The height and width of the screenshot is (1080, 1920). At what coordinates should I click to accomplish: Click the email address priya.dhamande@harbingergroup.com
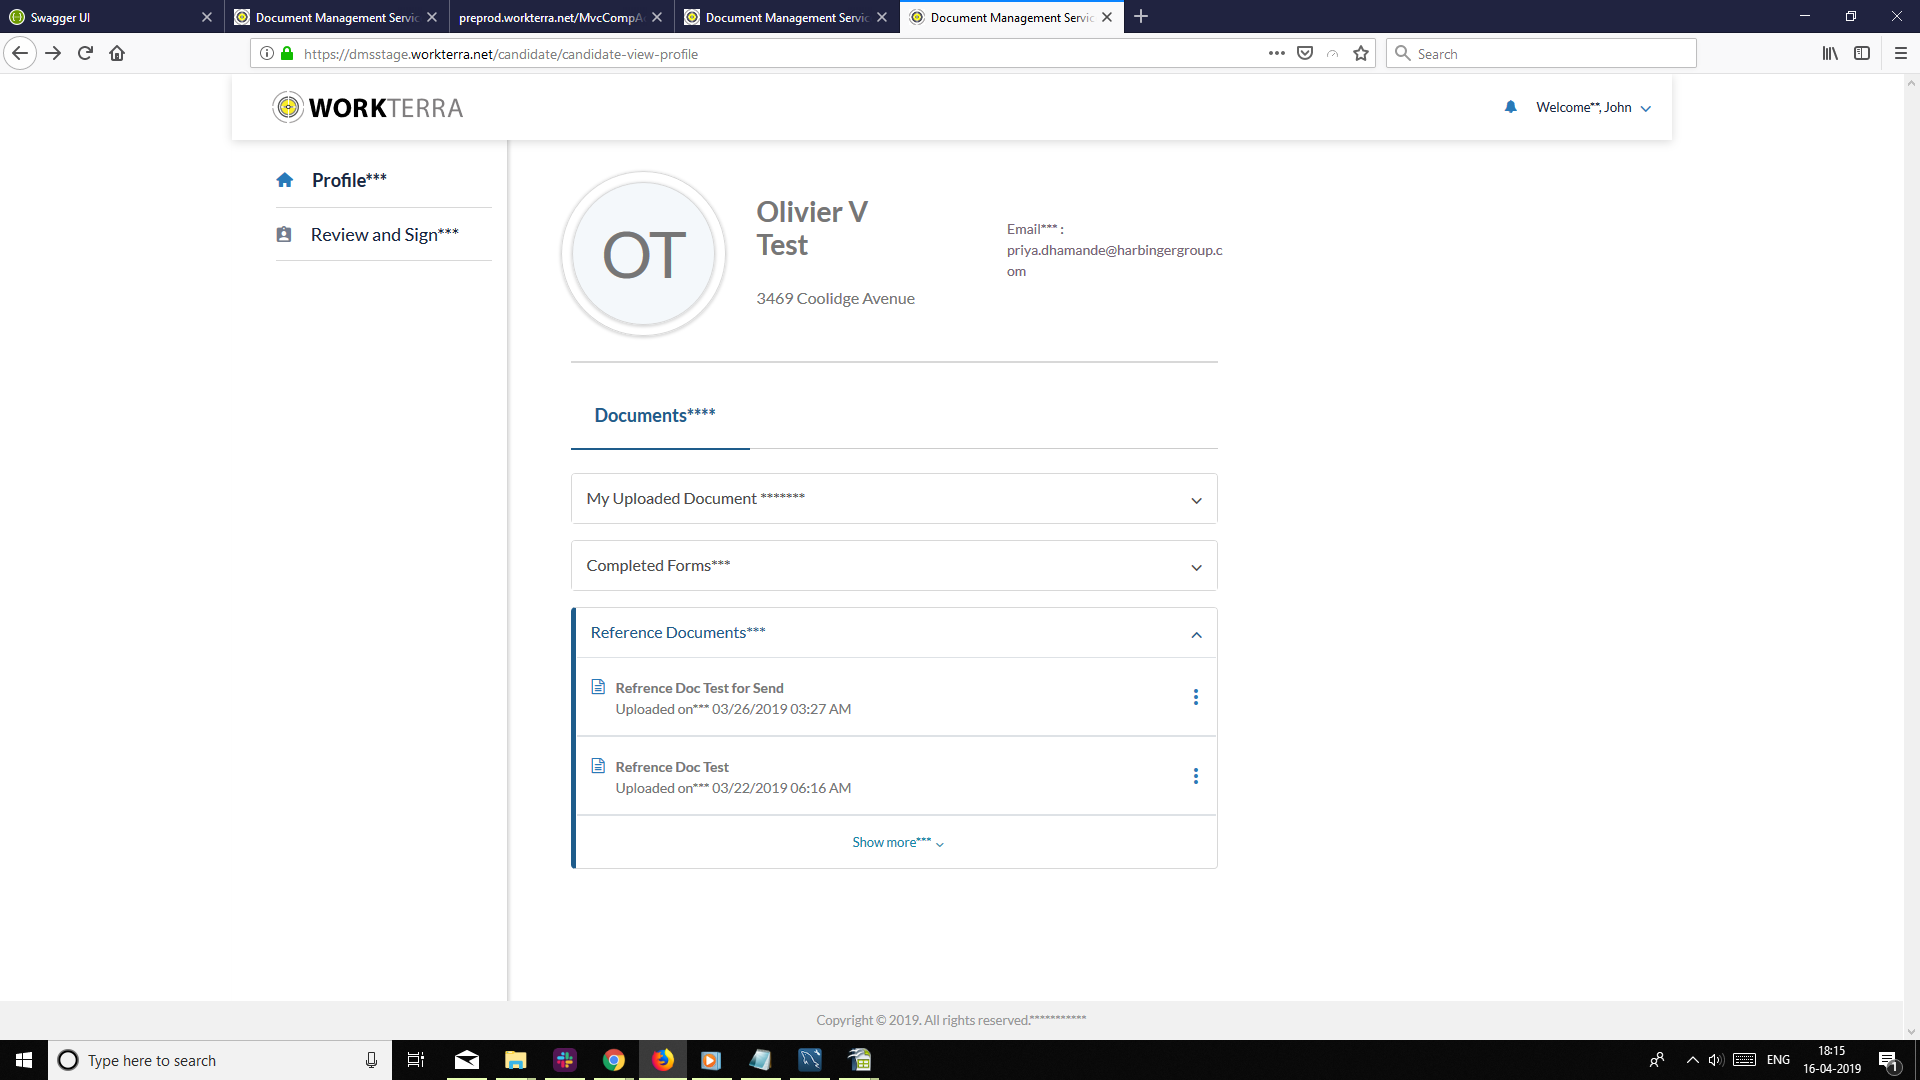pos(1114,260)
